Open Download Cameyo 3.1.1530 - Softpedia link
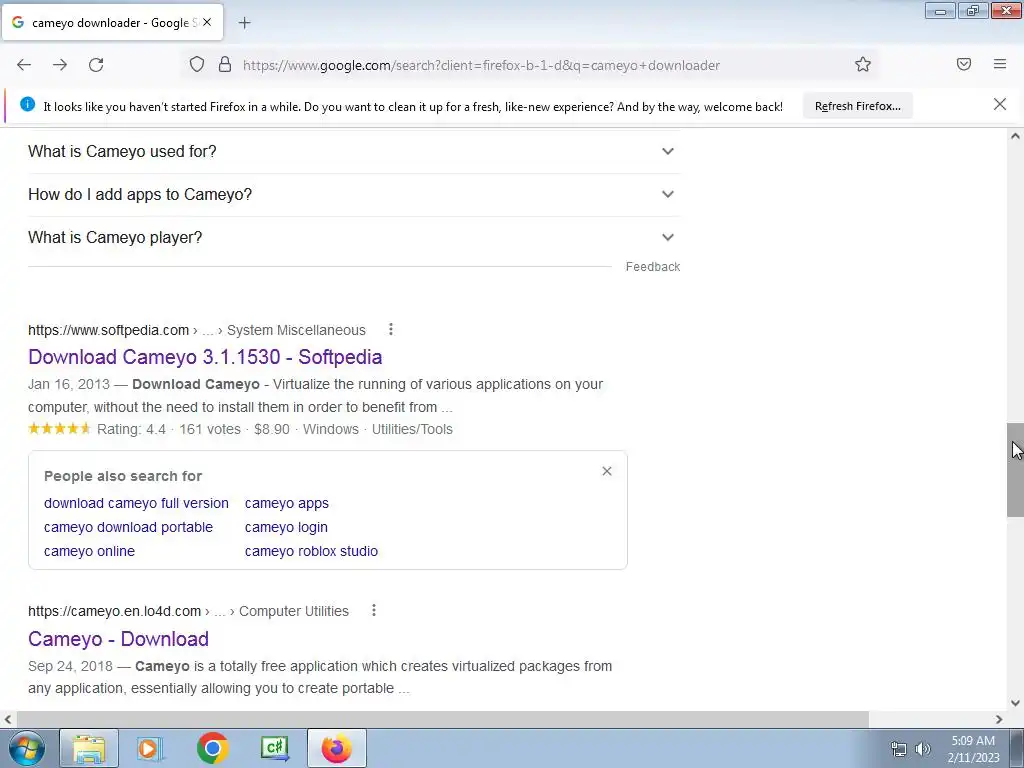 pyautogui.click(x=205, y=357)
